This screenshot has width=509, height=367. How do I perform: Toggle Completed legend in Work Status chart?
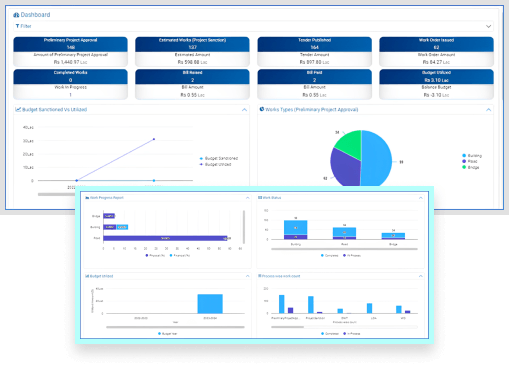click(329, 256)
